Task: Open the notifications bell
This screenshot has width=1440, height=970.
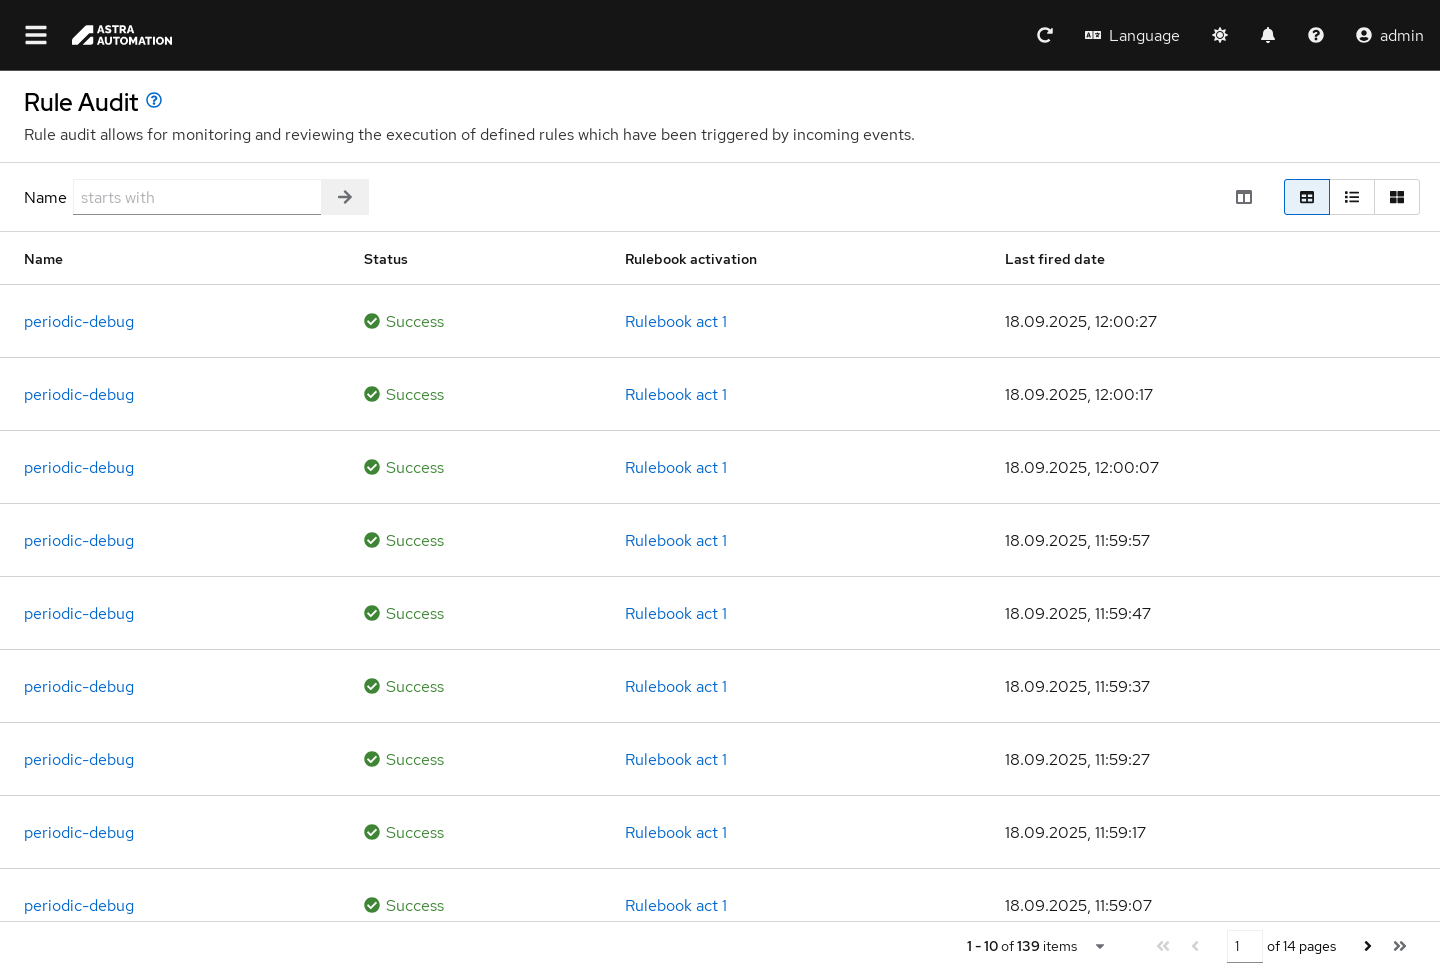Action: pyautogui.click(x=1268, y=35)
